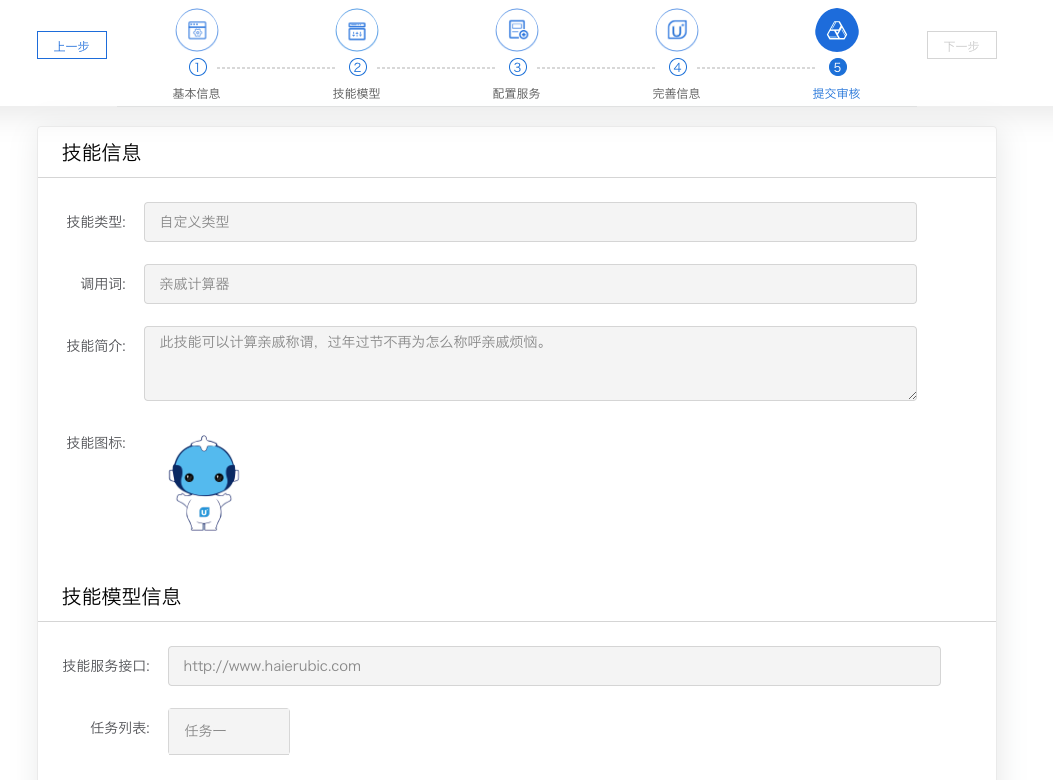The height and width of the screenshot is (780, 1053).
Task: Click the 调用词 field with 亲戚计算器
Action: [530, 284]
